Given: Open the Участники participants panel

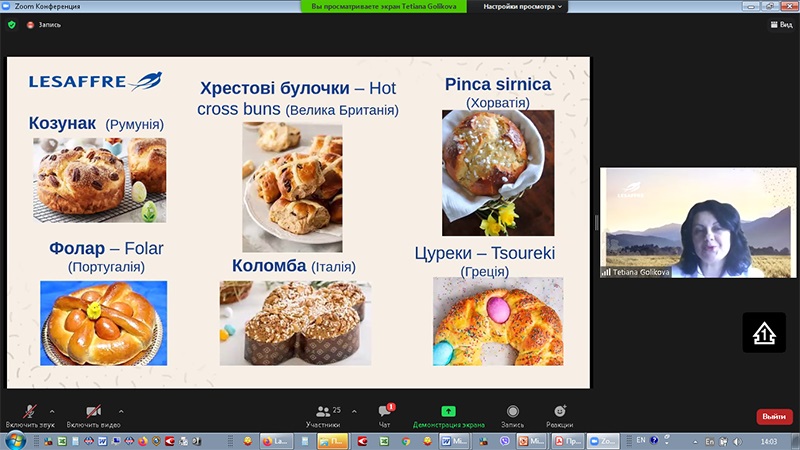Looking at the screenshot, I should point(323,415).
